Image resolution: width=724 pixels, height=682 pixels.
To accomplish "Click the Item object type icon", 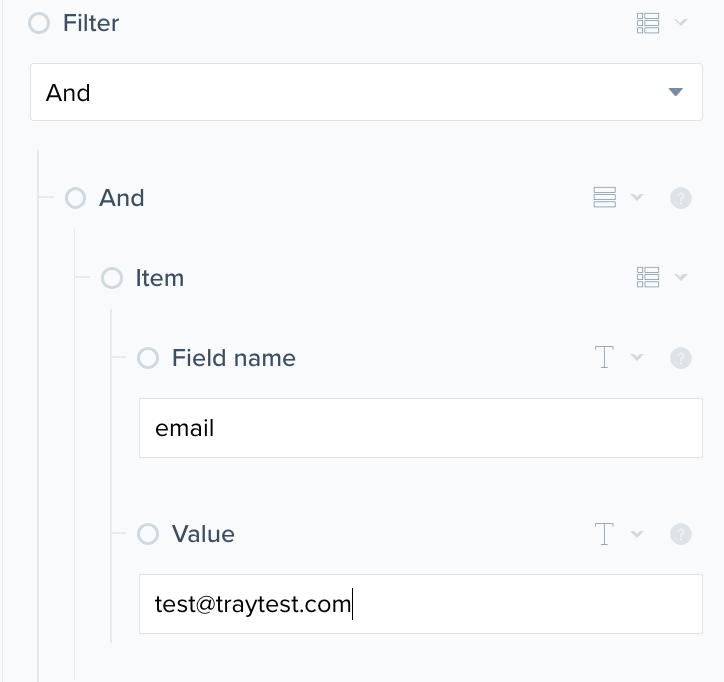I will pyautogui.click(x=648, y=277).
